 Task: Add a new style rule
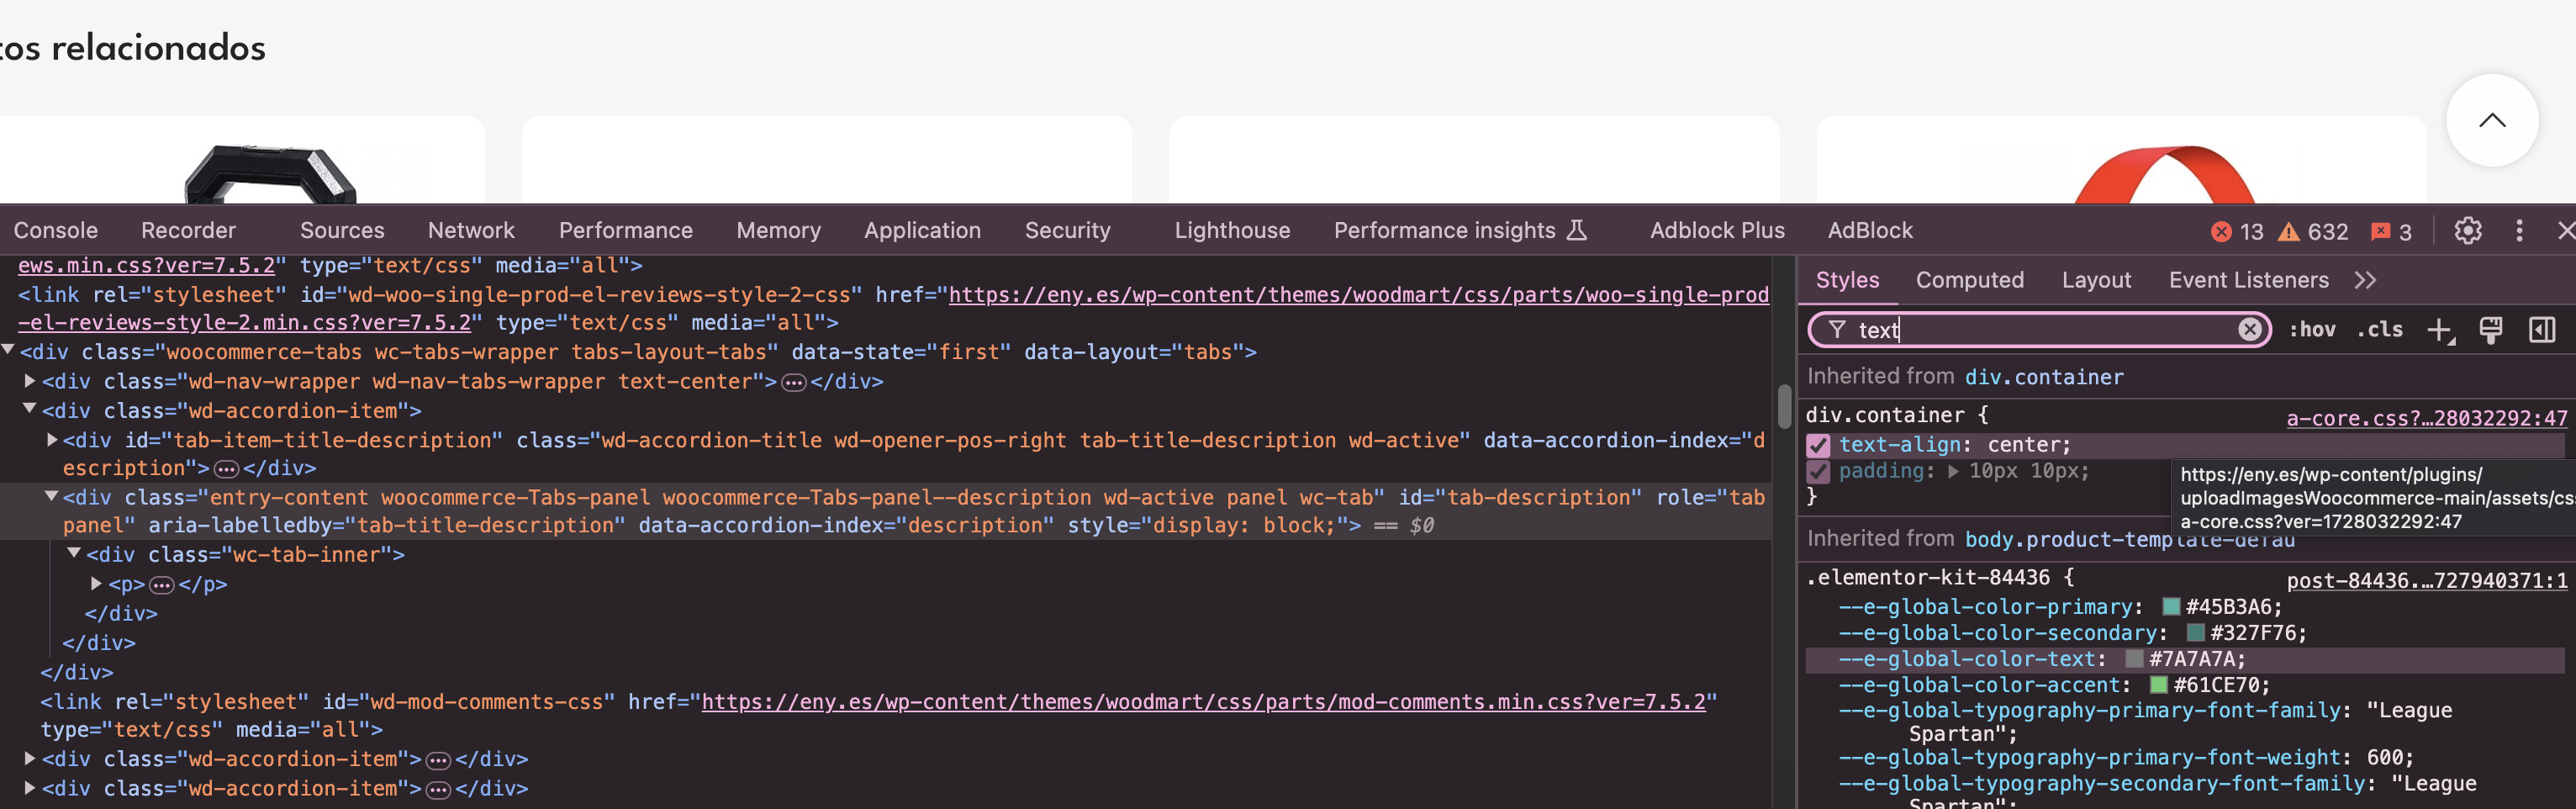pos(2440,330)
